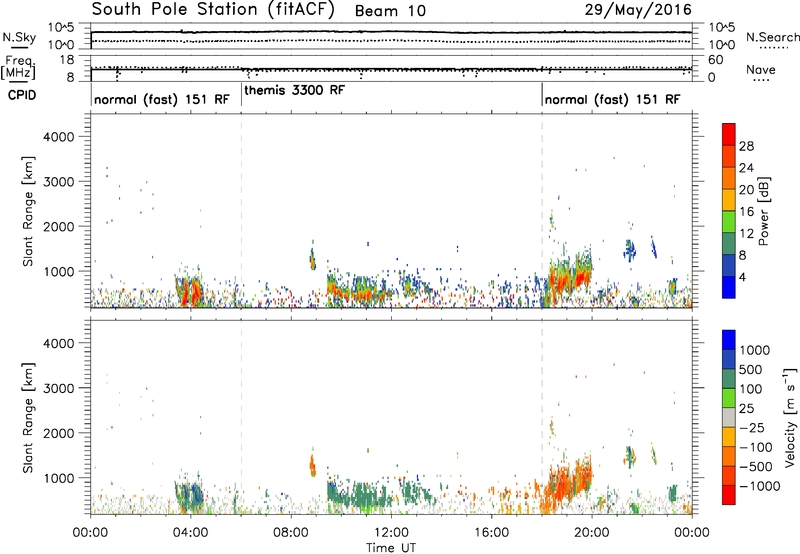
Task: Click the 'Time UT' axis label
Action: tap(391, 548)
